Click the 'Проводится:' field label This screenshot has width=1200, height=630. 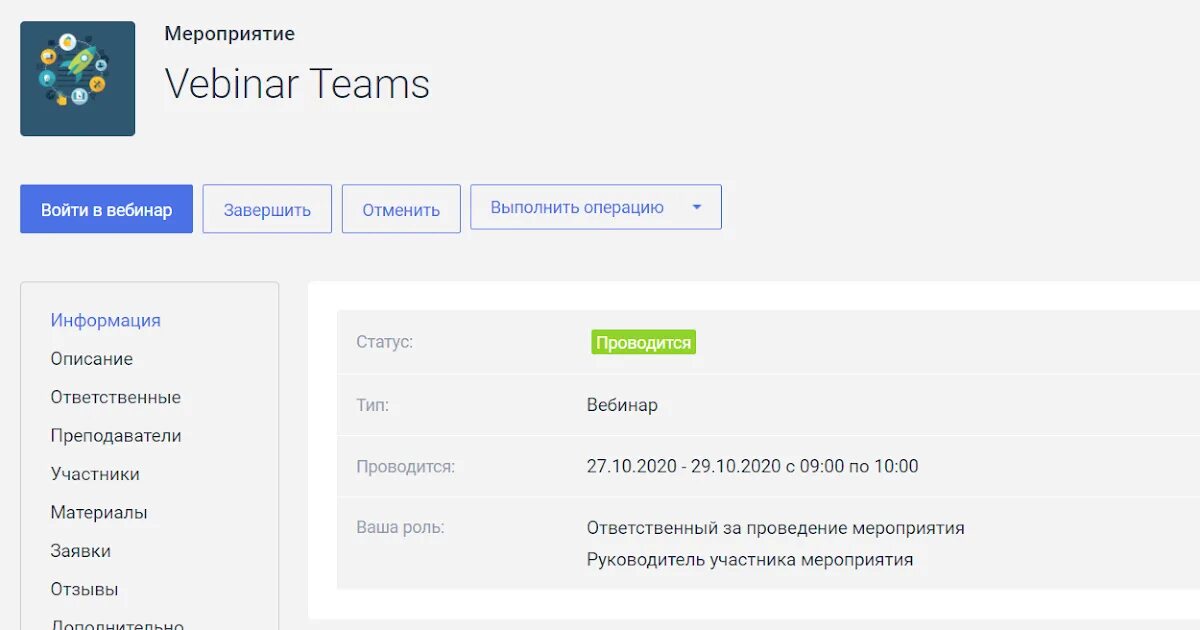tap(406, 466)
